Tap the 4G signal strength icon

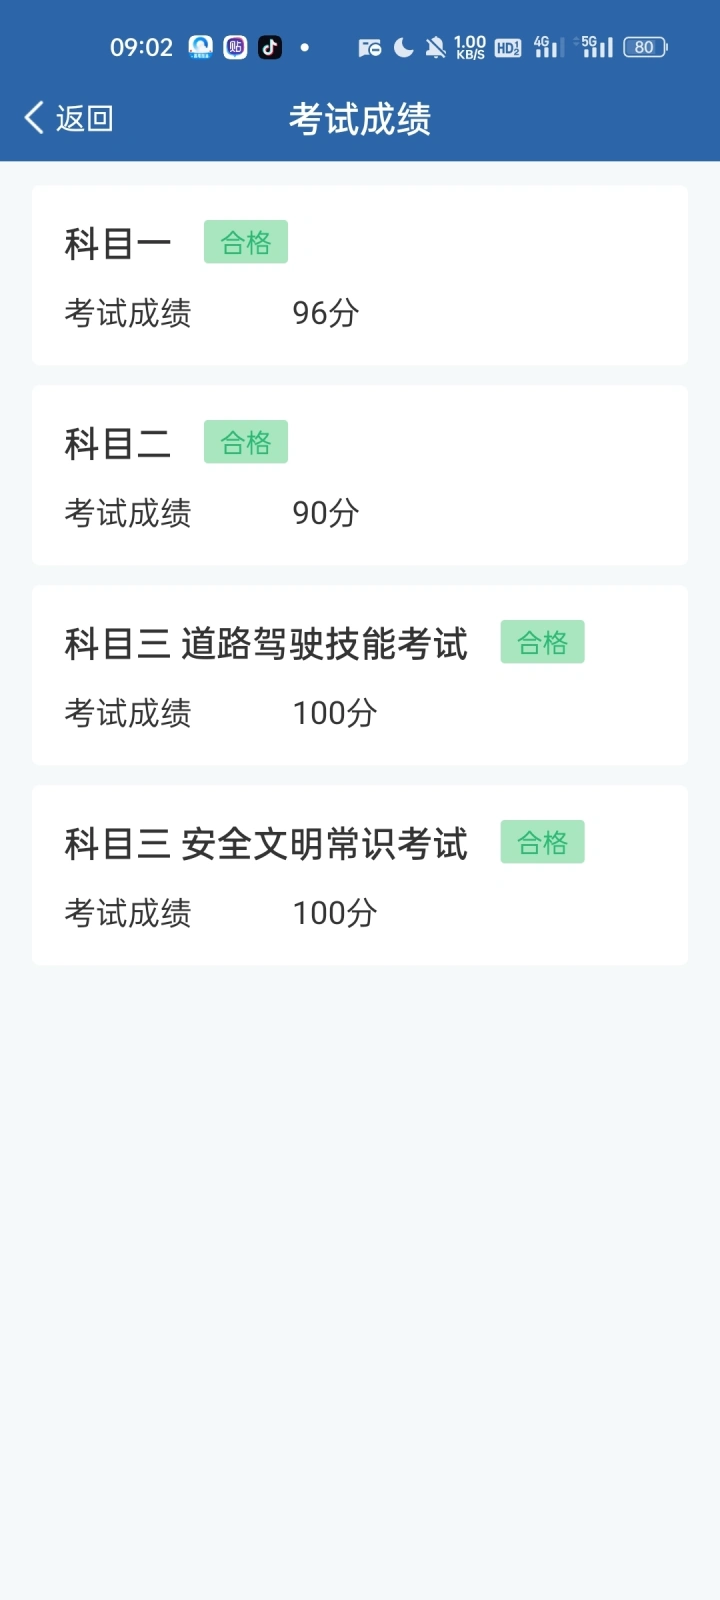click(x=548, y=47)
